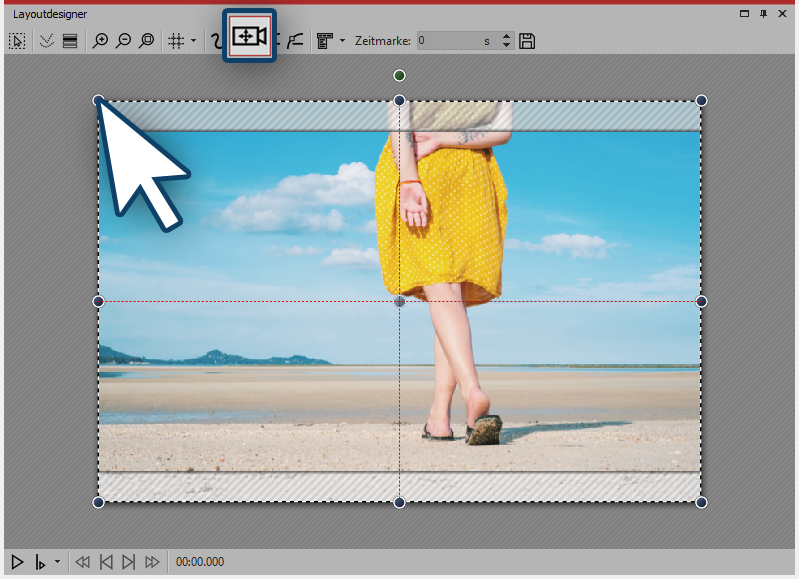The width and height of the screenshot is (799, 579).
Task: Click the stacked layers toolbar icon
Action: [x=70, y=41]
